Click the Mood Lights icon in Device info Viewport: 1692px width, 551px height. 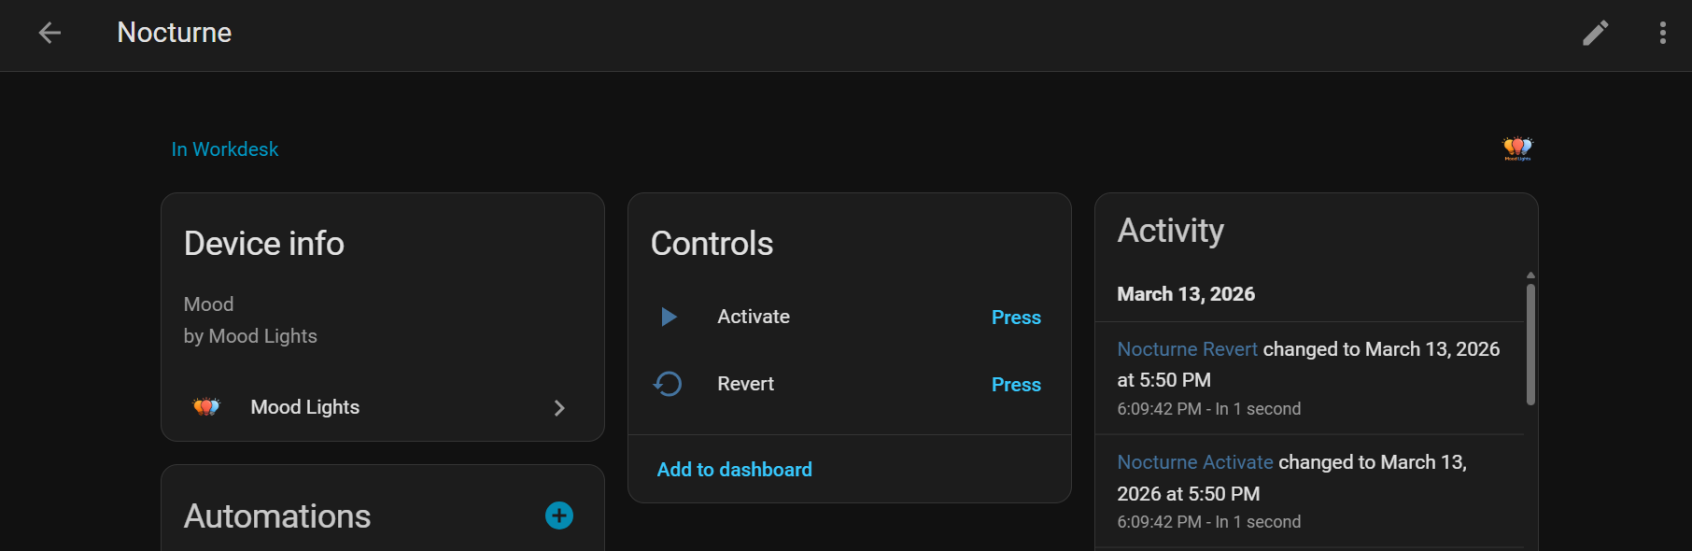[206, 407]
